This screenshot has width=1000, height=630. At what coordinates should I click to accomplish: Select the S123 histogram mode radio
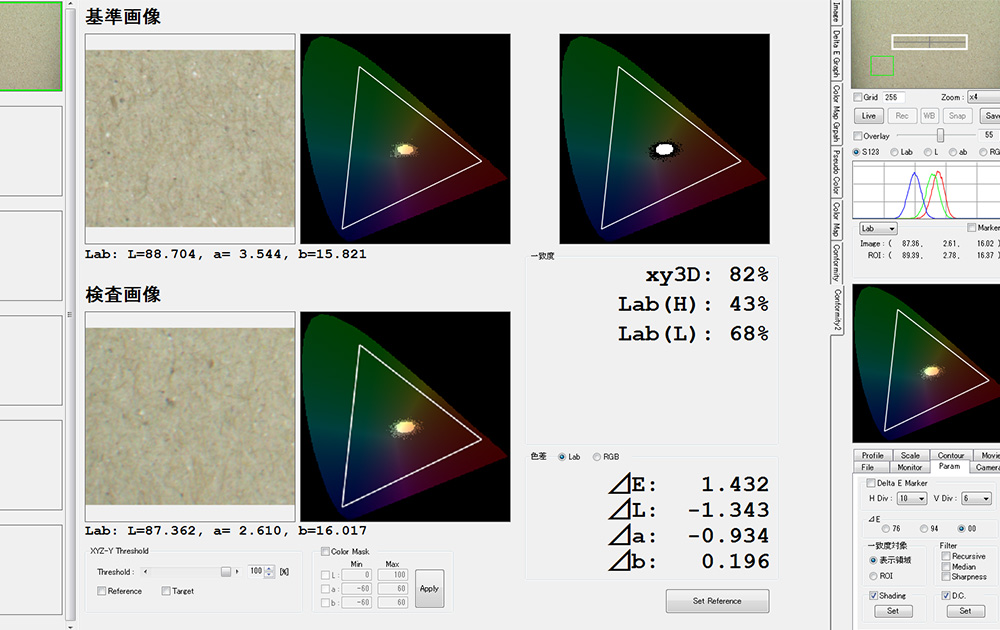coord(857,152)
